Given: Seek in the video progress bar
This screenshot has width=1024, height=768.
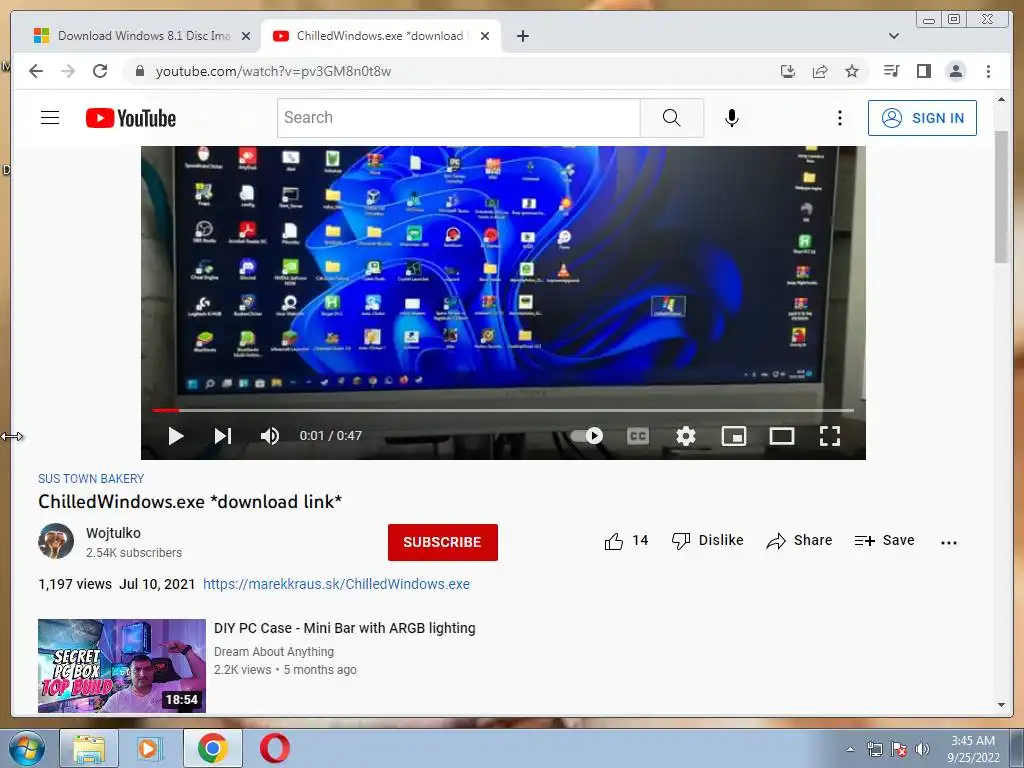Looking at the screenshot, I should pyautogui.click(x=503, y=410).
